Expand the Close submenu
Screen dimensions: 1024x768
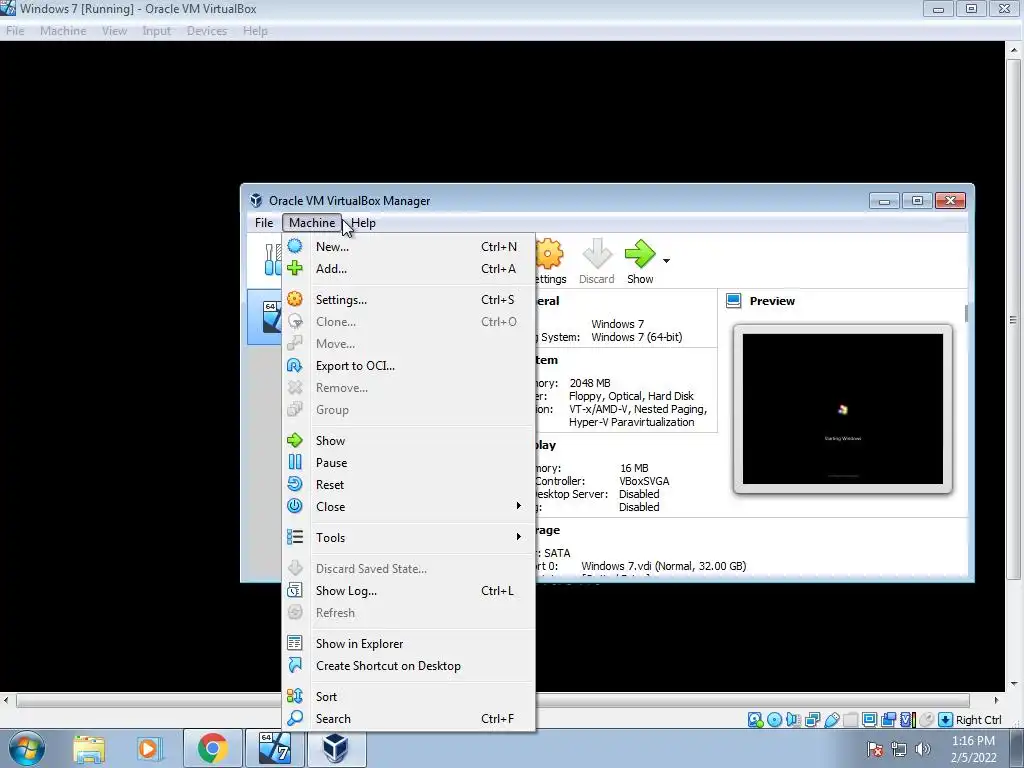[x=409, y=507]
